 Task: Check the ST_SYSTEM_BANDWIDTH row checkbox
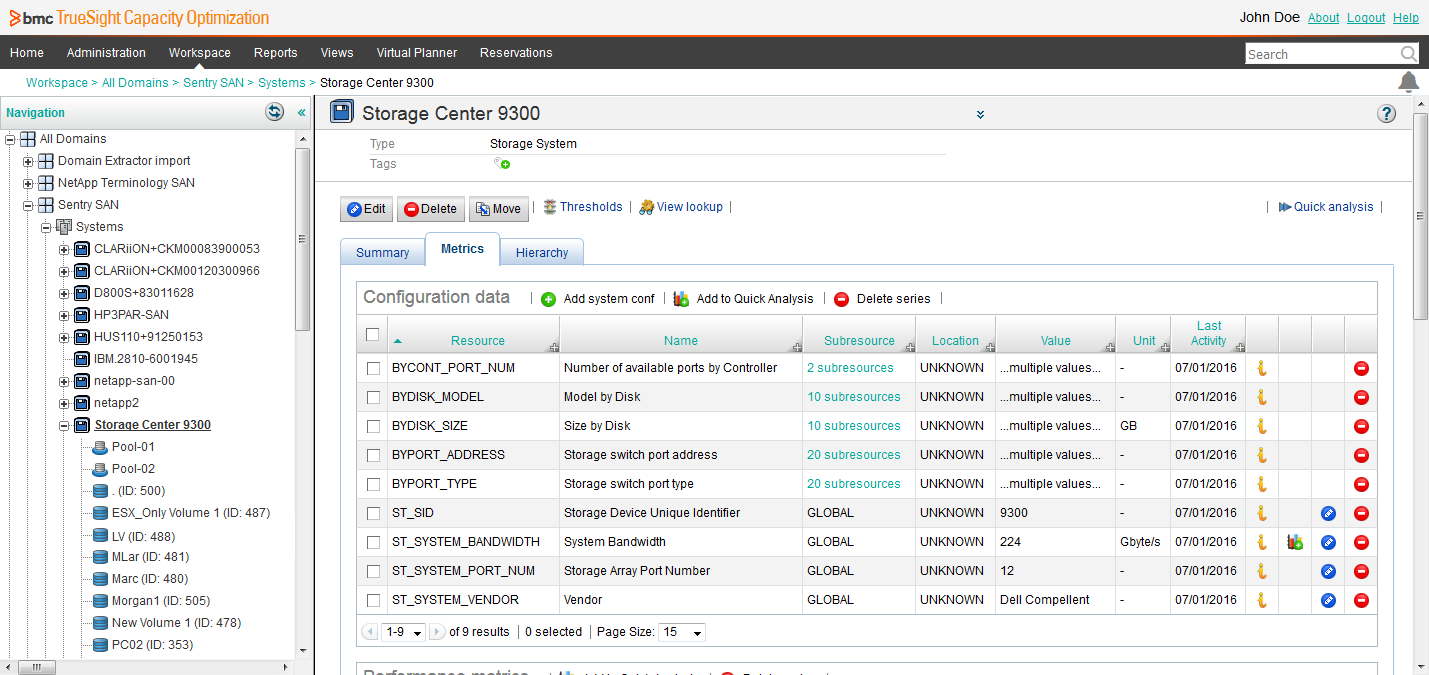click(x=373, y=542)
